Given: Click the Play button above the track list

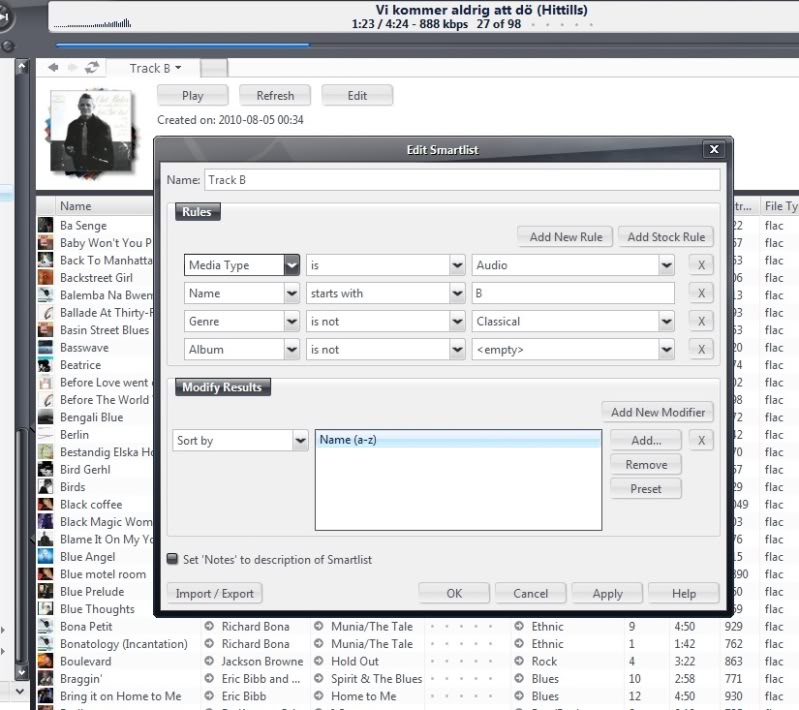Looking at the screenshot, I should (x=193, y=95).
